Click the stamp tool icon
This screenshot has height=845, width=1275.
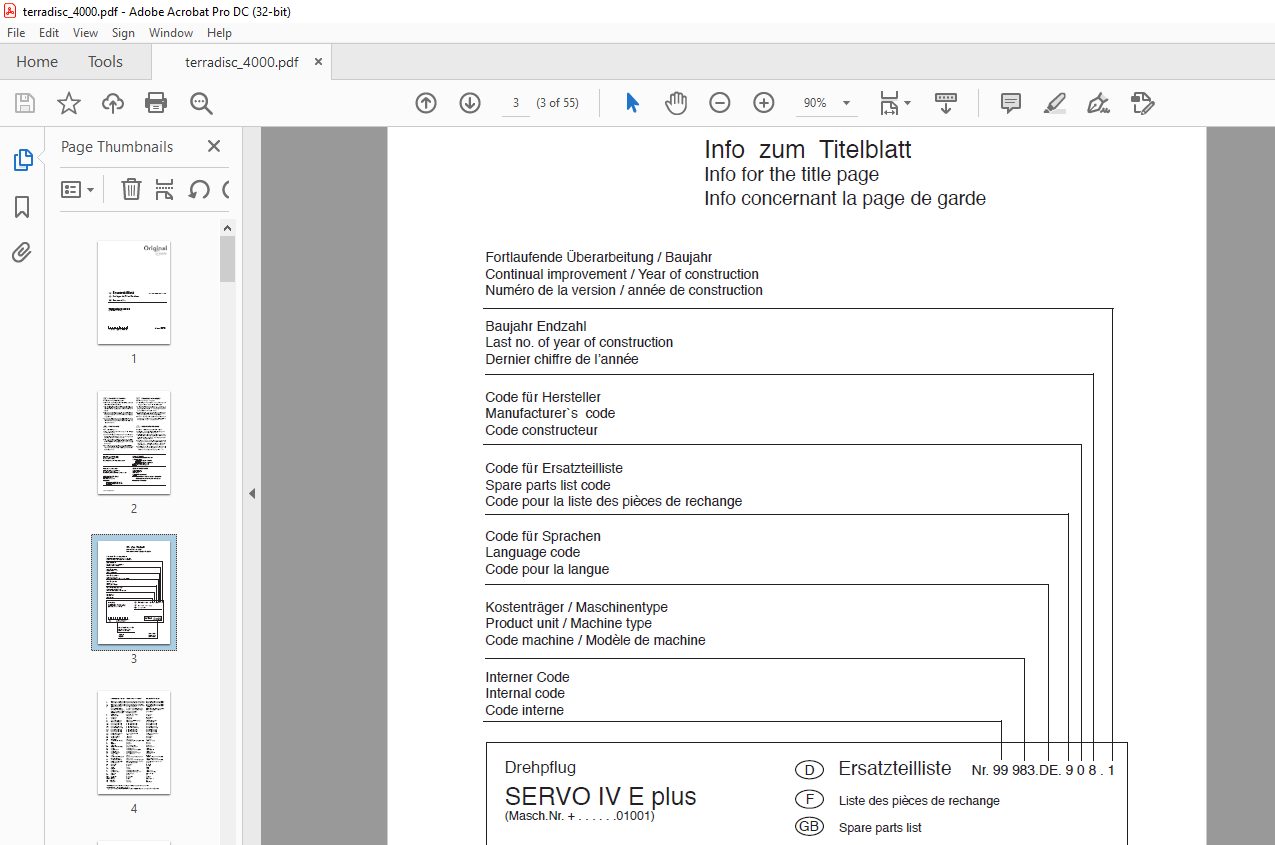(1143, 103)
